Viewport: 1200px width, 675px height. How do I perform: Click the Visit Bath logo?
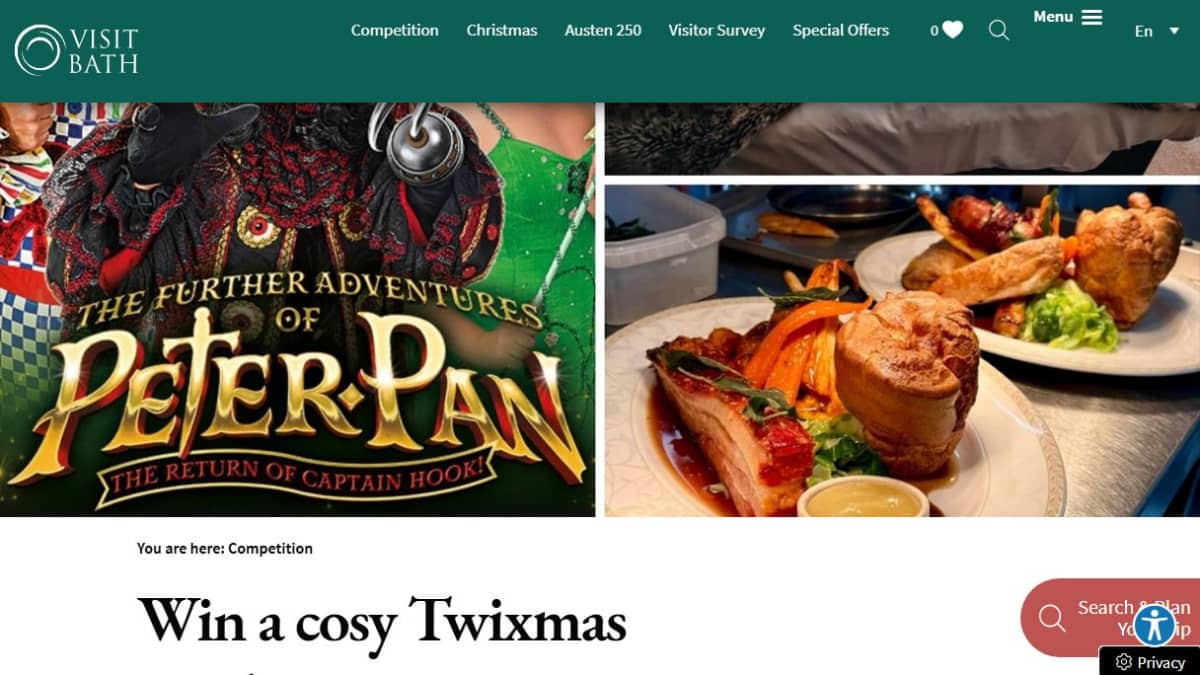coord(76,50)
